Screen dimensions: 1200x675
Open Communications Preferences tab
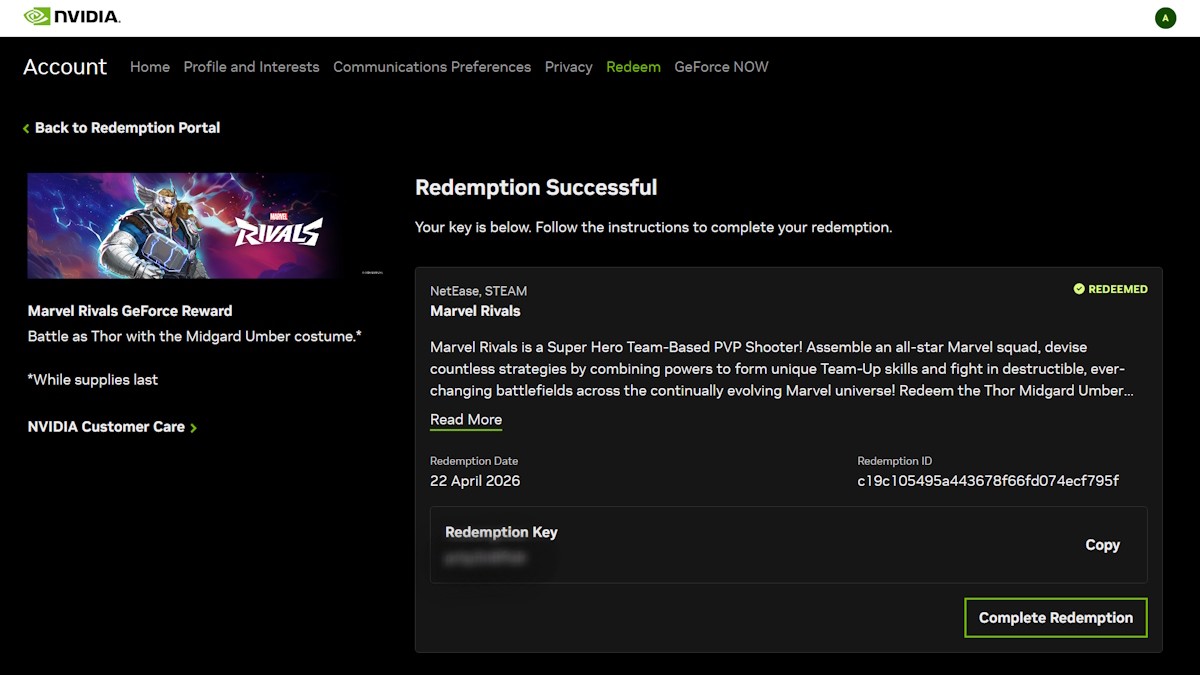tap(432, 67)
